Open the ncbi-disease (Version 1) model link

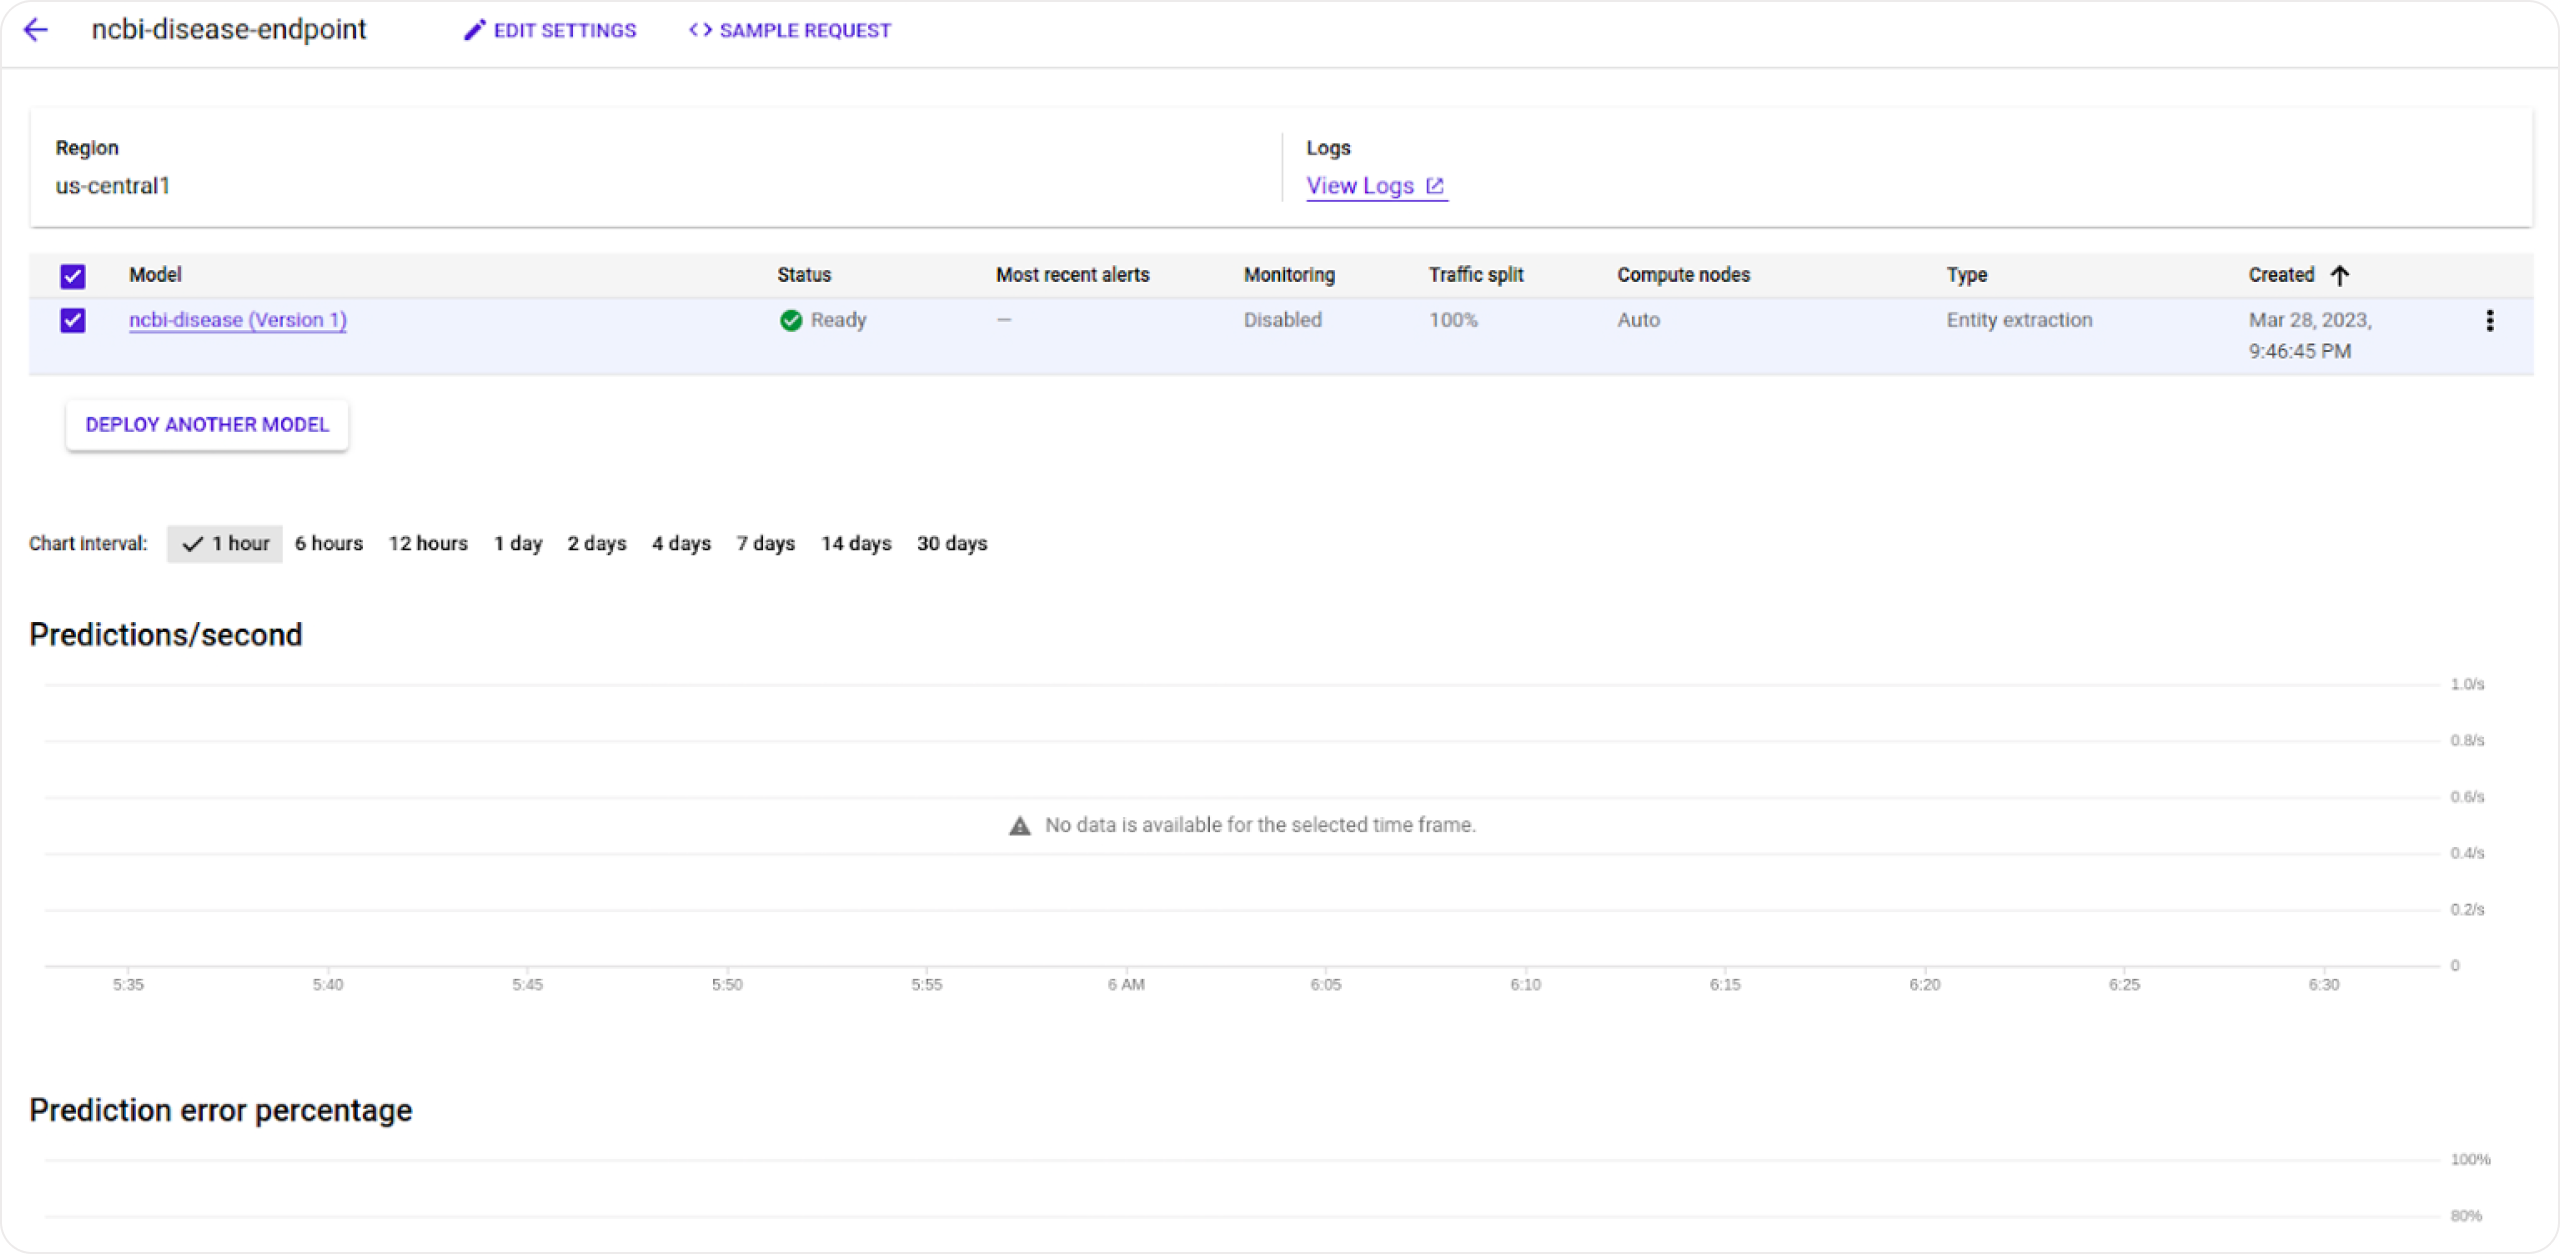(x=237, y=320)
